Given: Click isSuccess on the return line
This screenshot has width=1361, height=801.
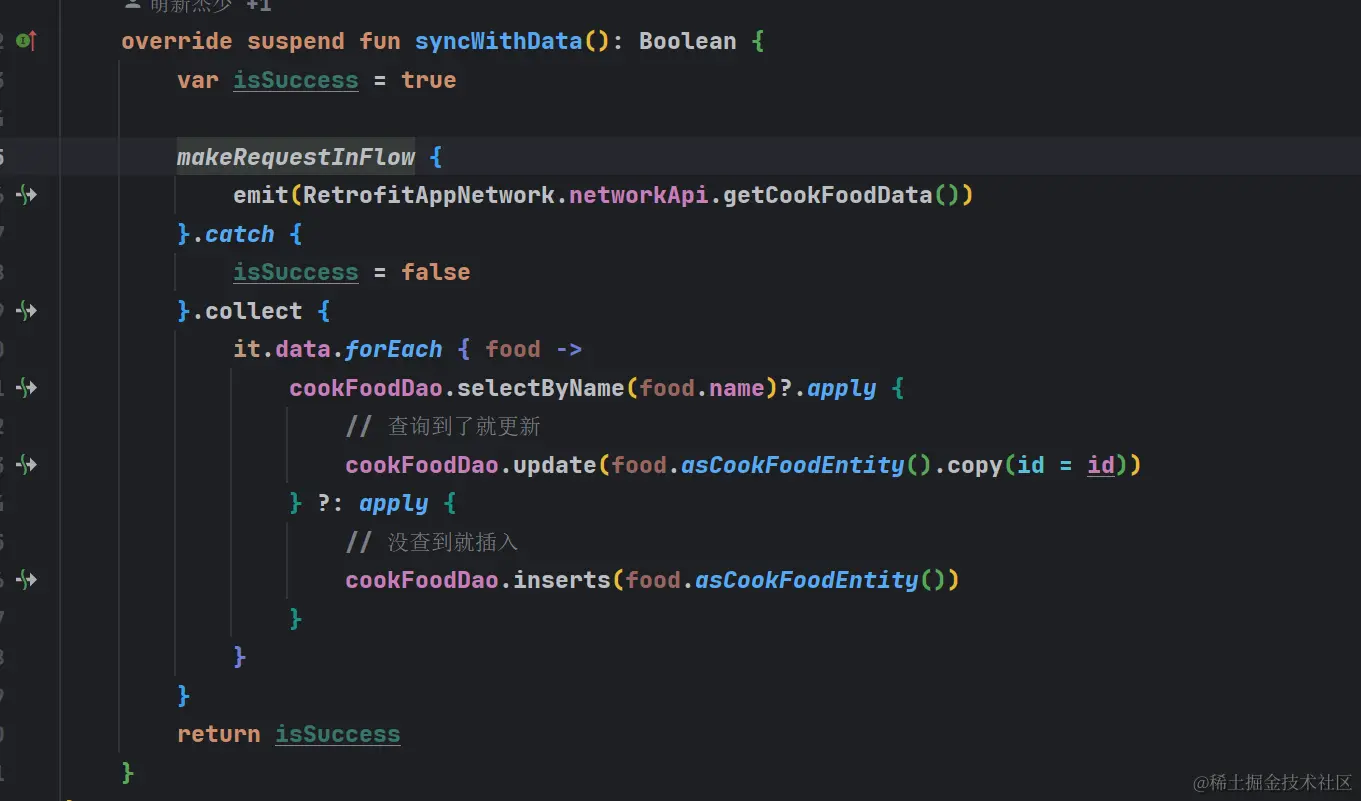Looking at the screenshot, I should click(x=338, y=734).
